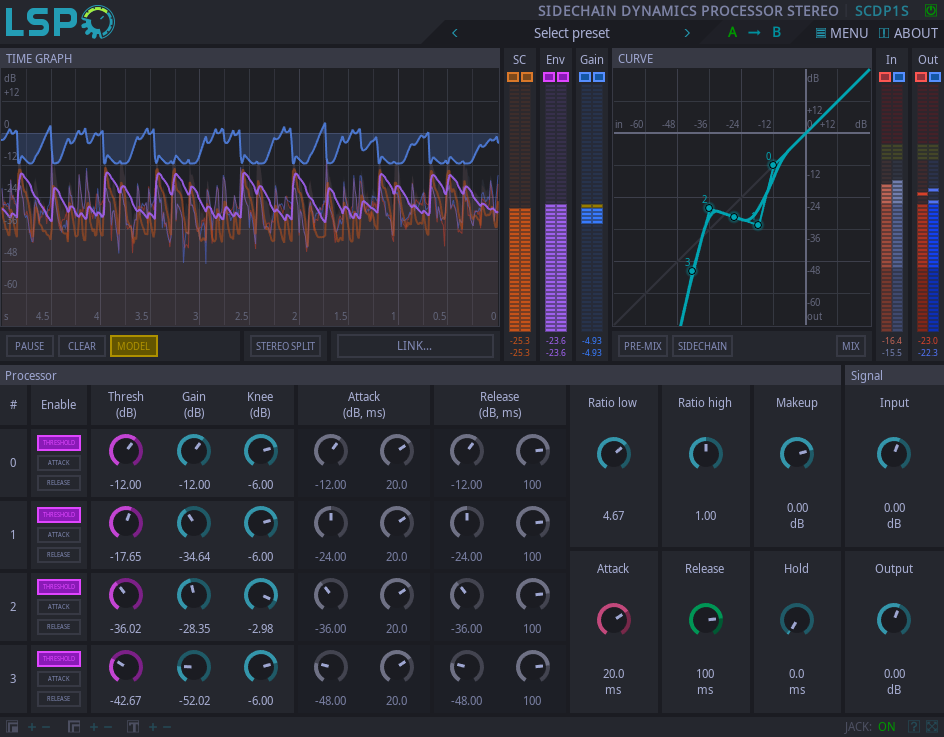Click row 0 Thresh knob showing -12.00
This screenshot has width=944, height=737.
point(126,451)
